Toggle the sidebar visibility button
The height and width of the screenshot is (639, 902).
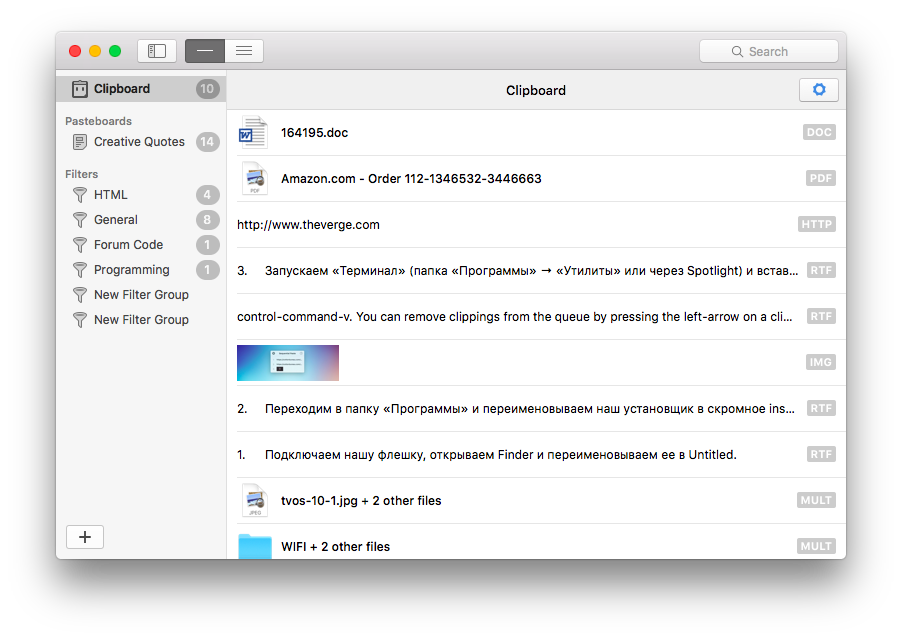click(x=157, y=51)
